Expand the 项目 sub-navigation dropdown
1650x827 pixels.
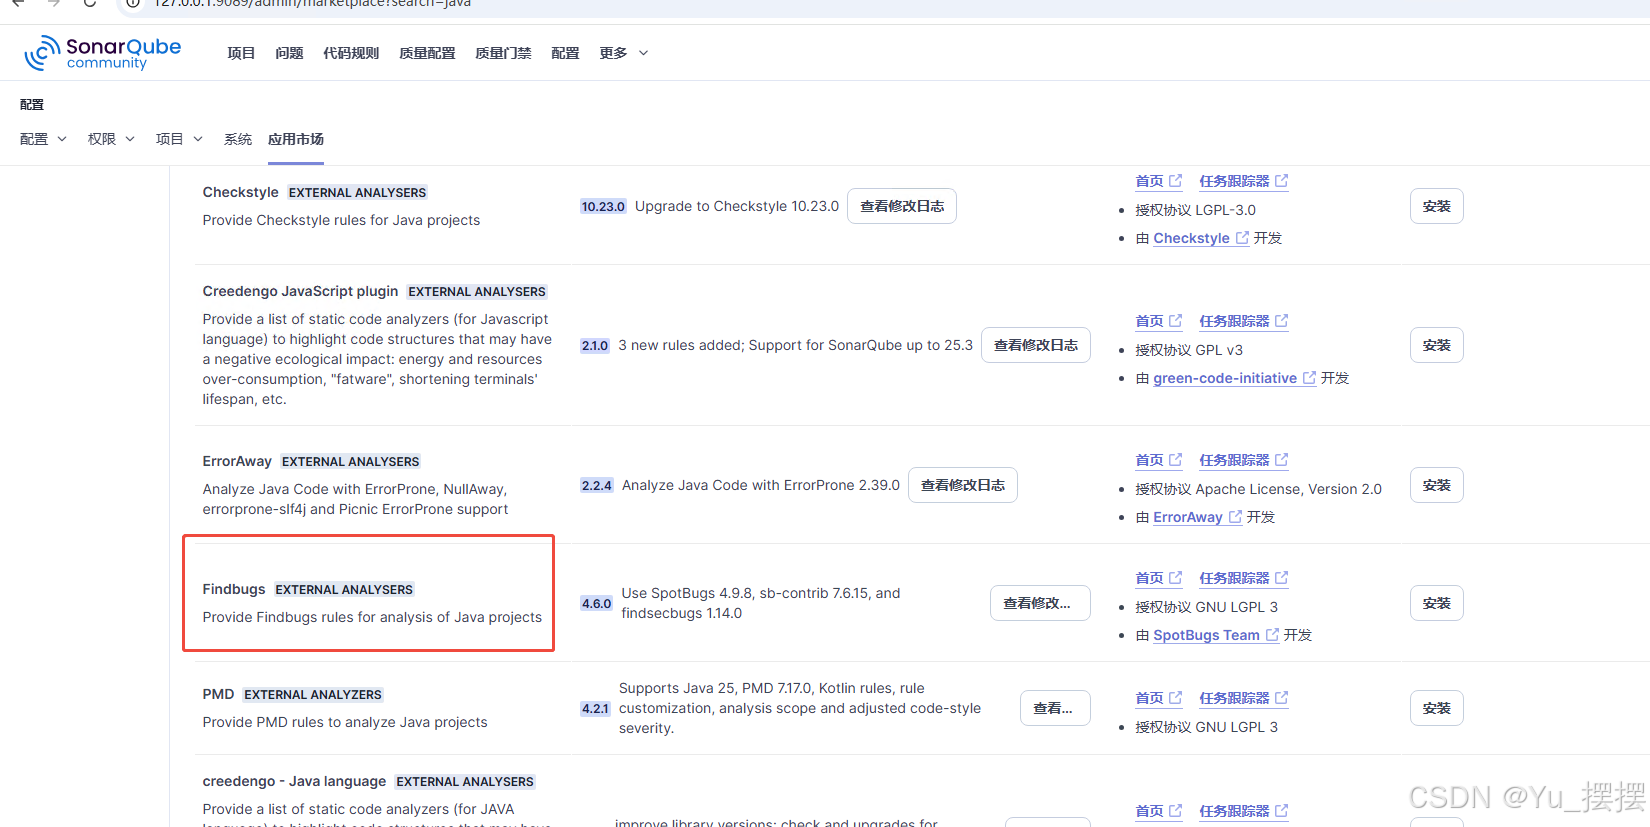click(x=179, y=139)
